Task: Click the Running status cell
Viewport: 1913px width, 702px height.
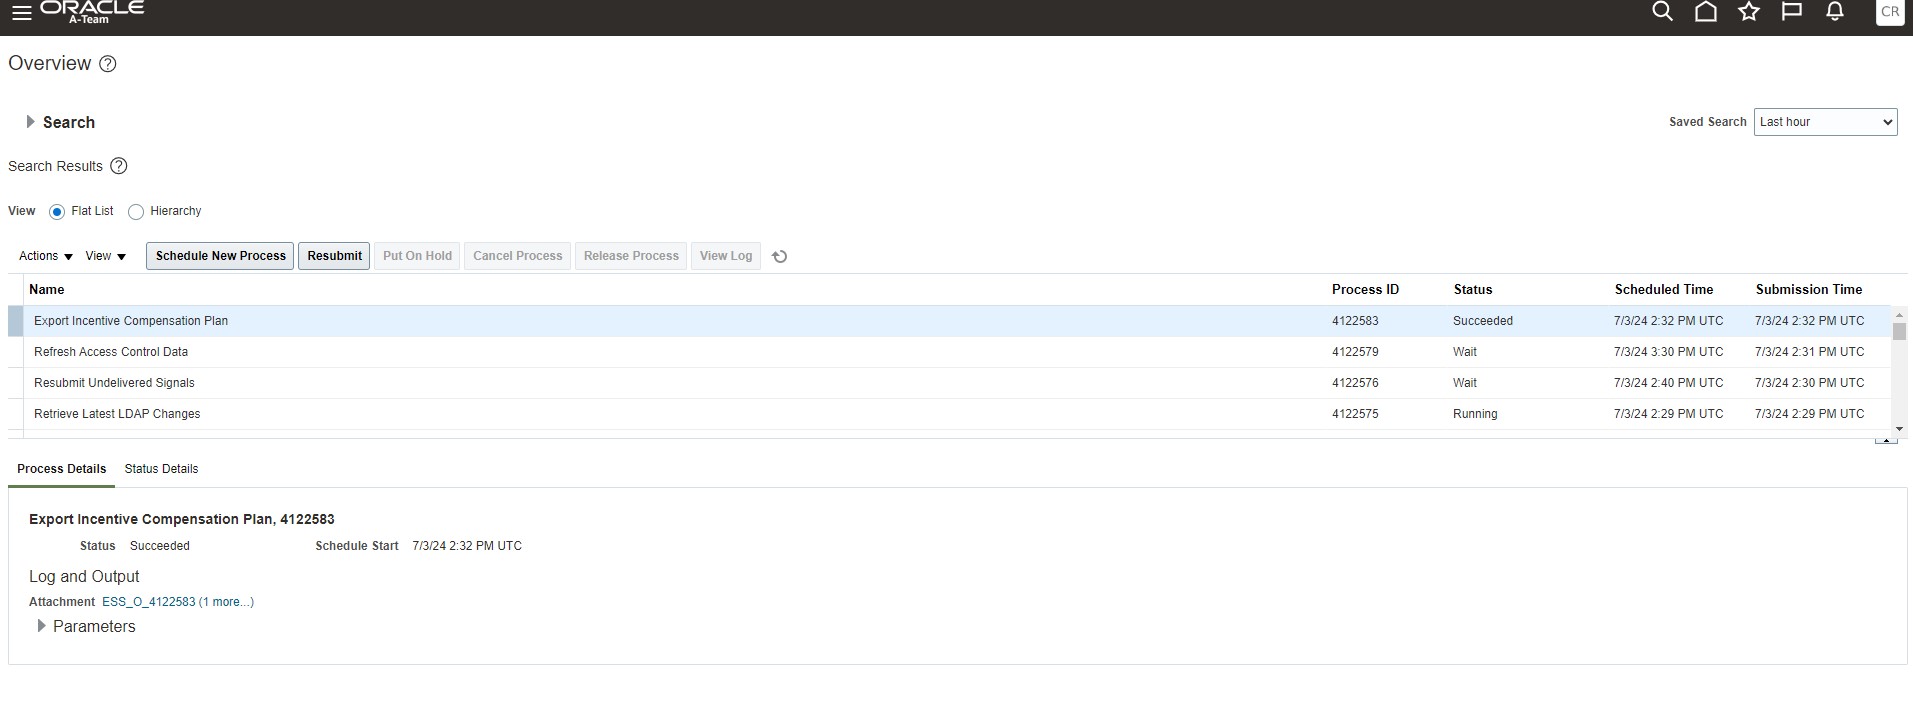Action: coord(1475,414)
